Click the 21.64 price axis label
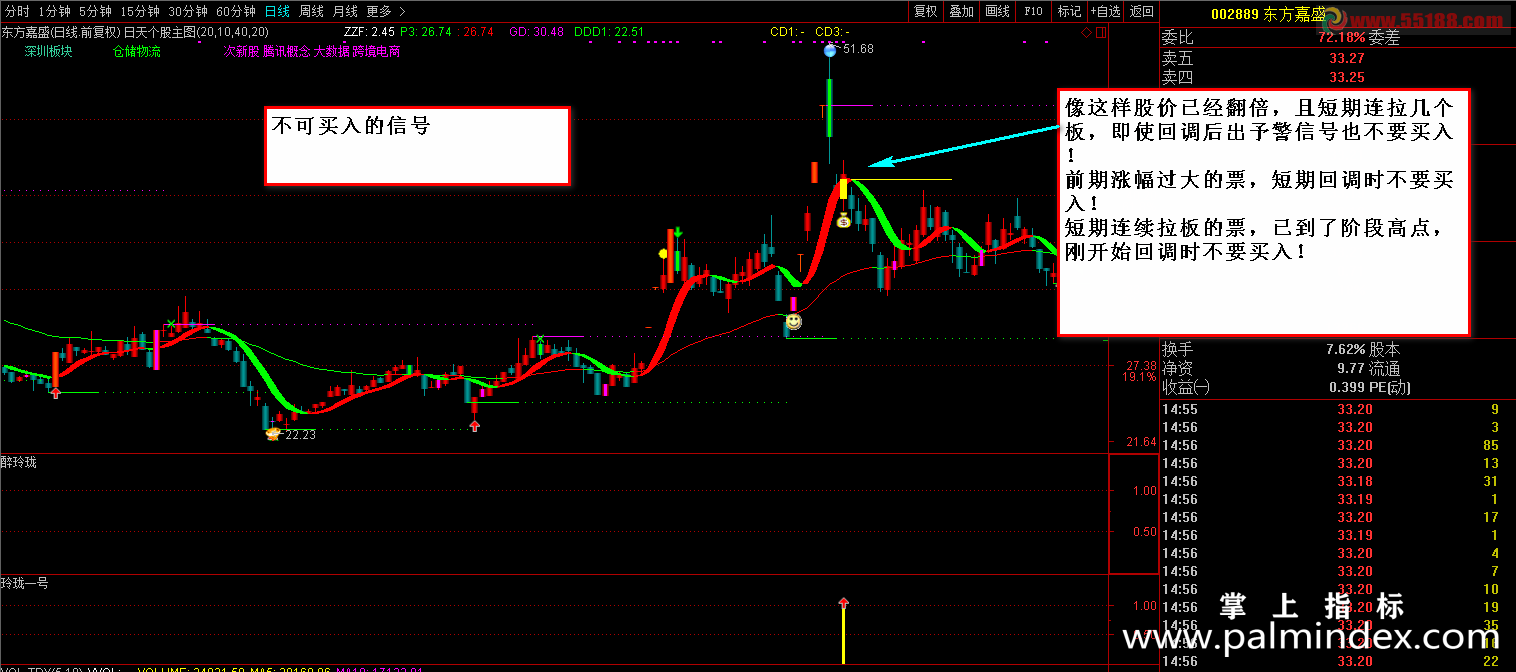Viewport: 1516px width, 672px height. point(1140,442)
